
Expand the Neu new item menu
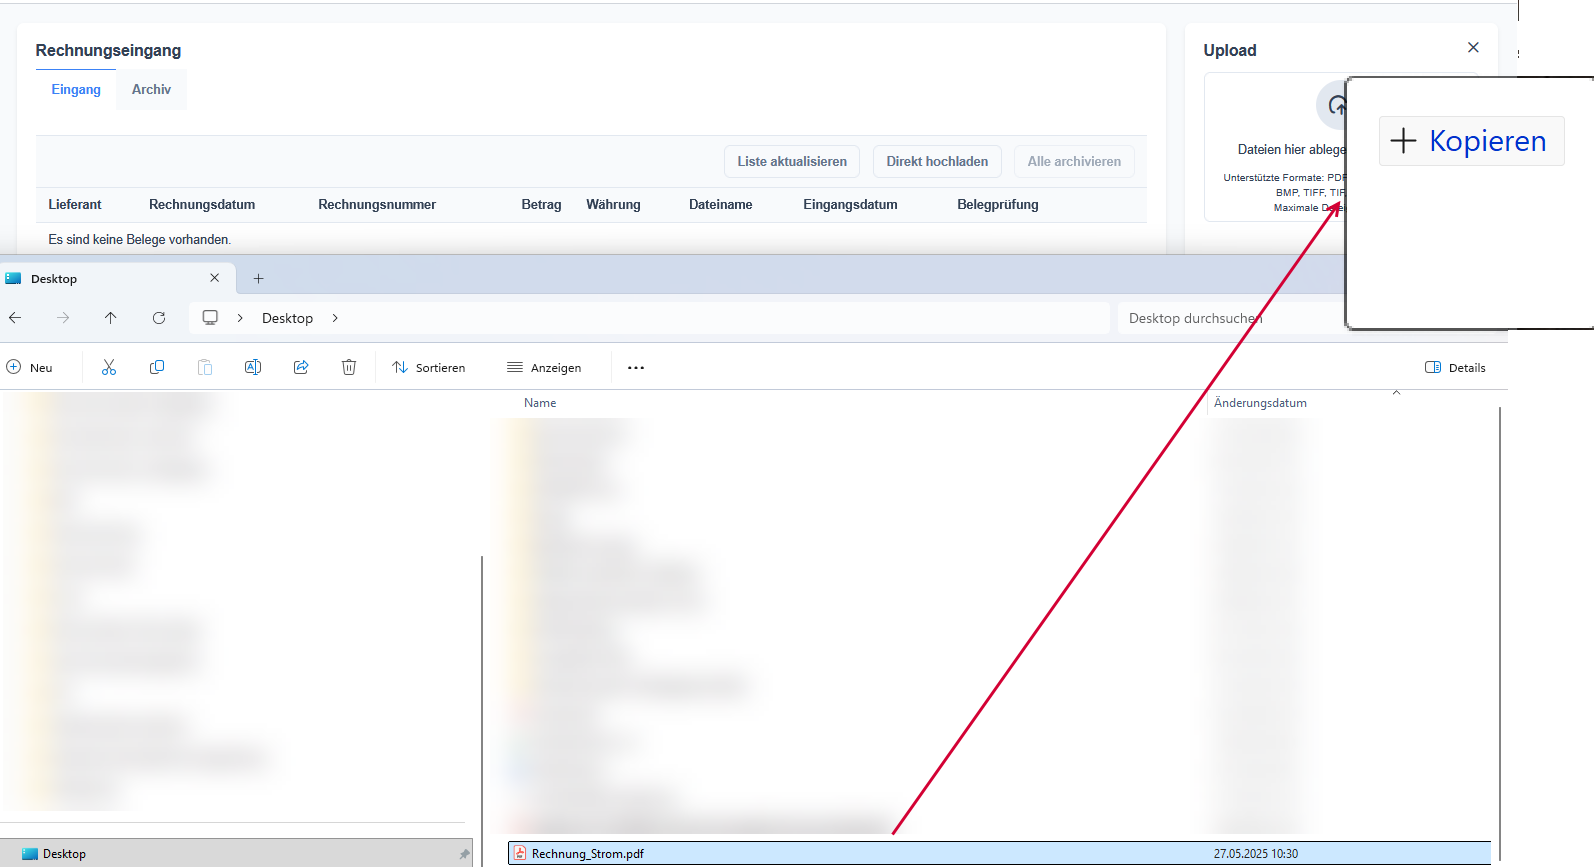pos(30,368)
